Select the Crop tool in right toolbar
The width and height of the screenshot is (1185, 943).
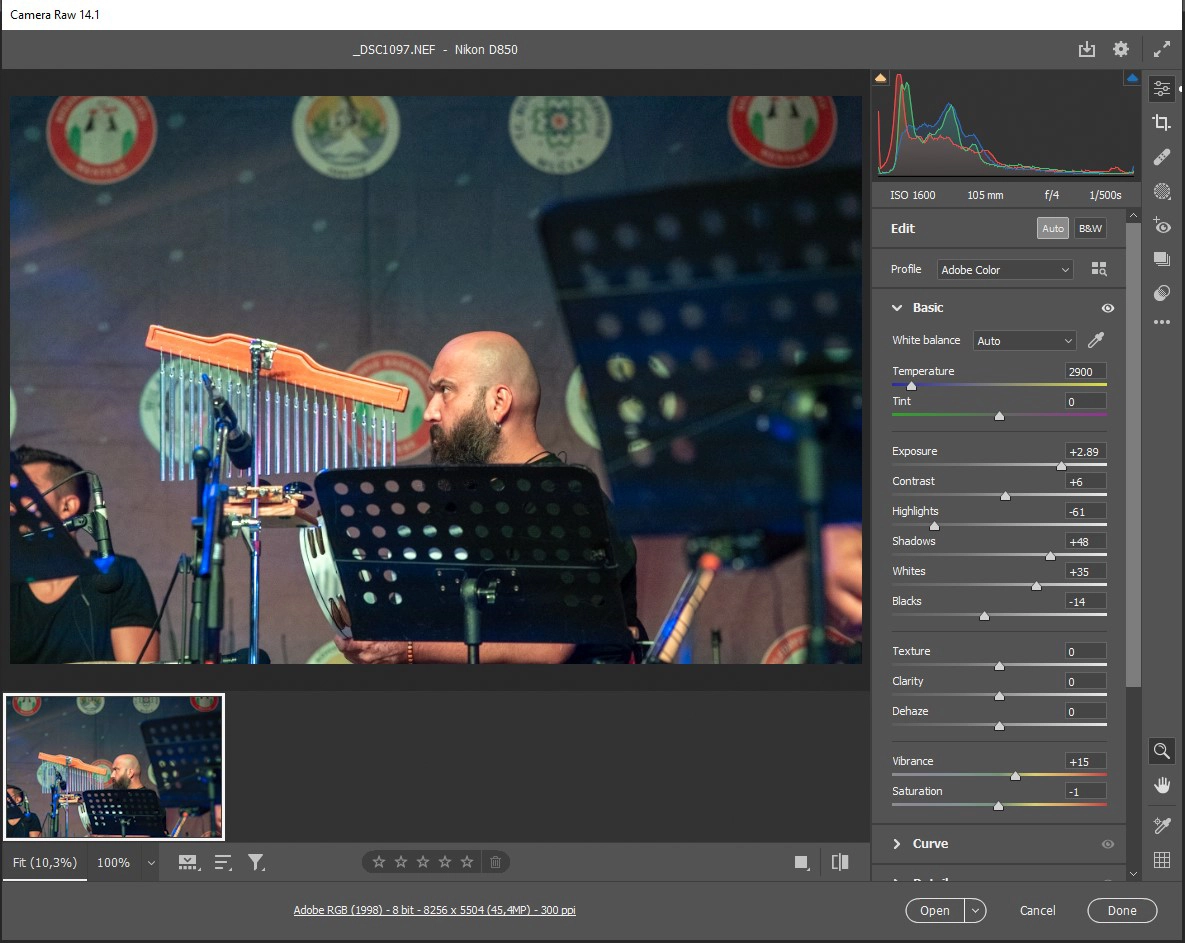[1161, 123]
